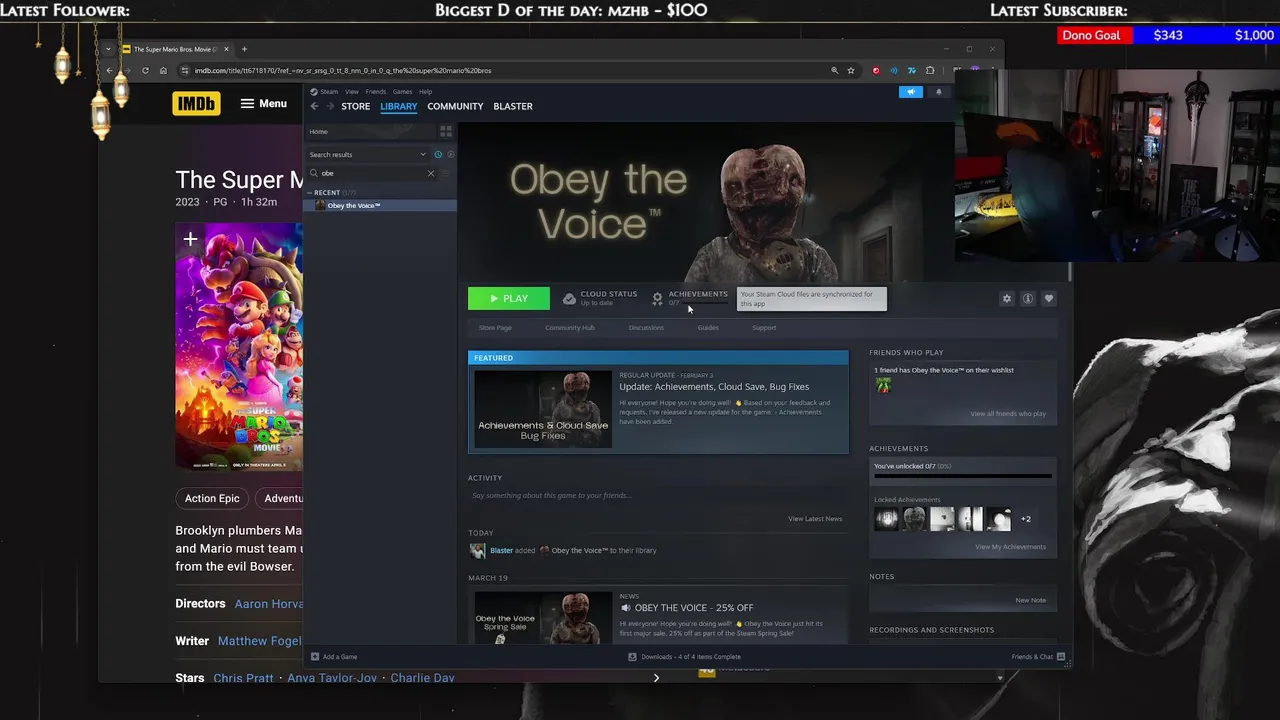Open game settings gear icon
Image resolution: width=1280 pixels, height=720 pixels.
(x=1007, y=299)
